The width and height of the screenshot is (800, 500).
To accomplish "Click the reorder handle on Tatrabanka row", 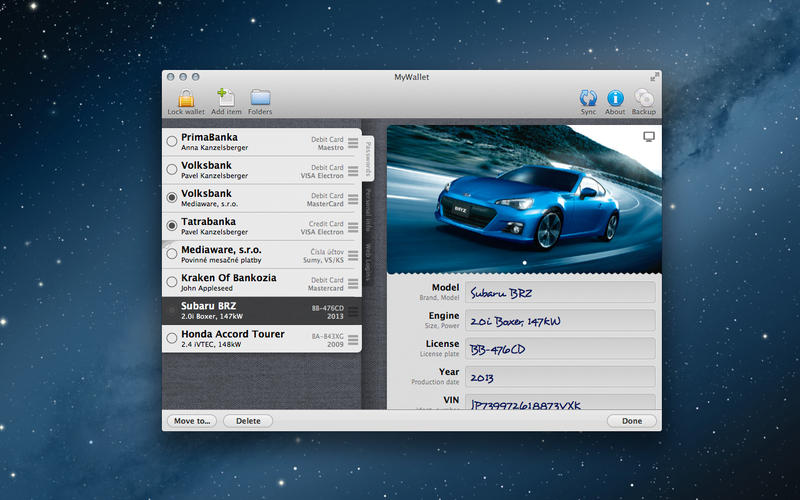I will pyautogui.click(x=353, y=227).
